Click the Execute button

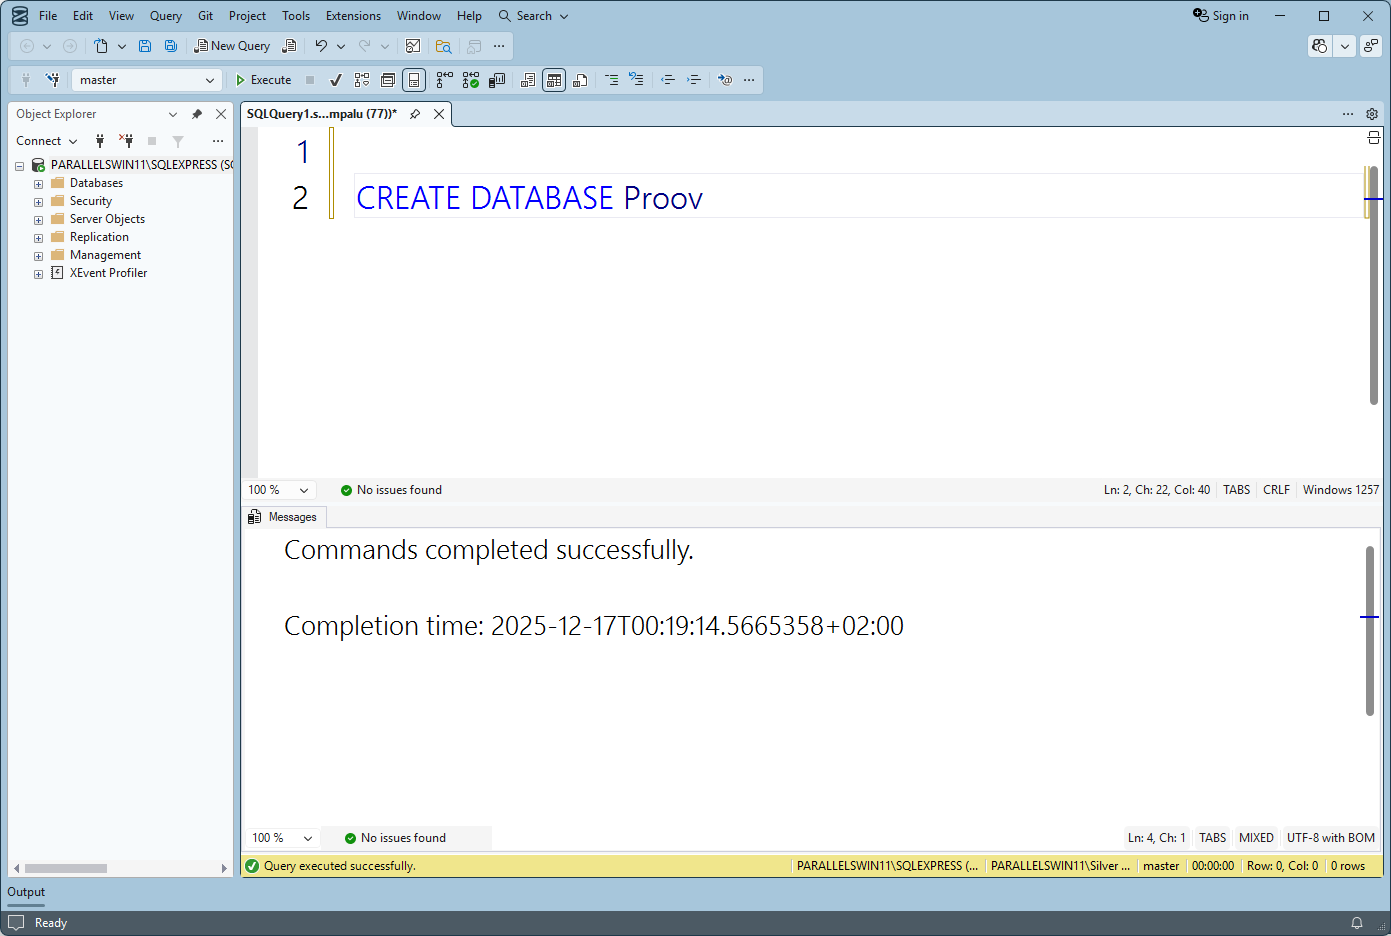coord(263,80)
